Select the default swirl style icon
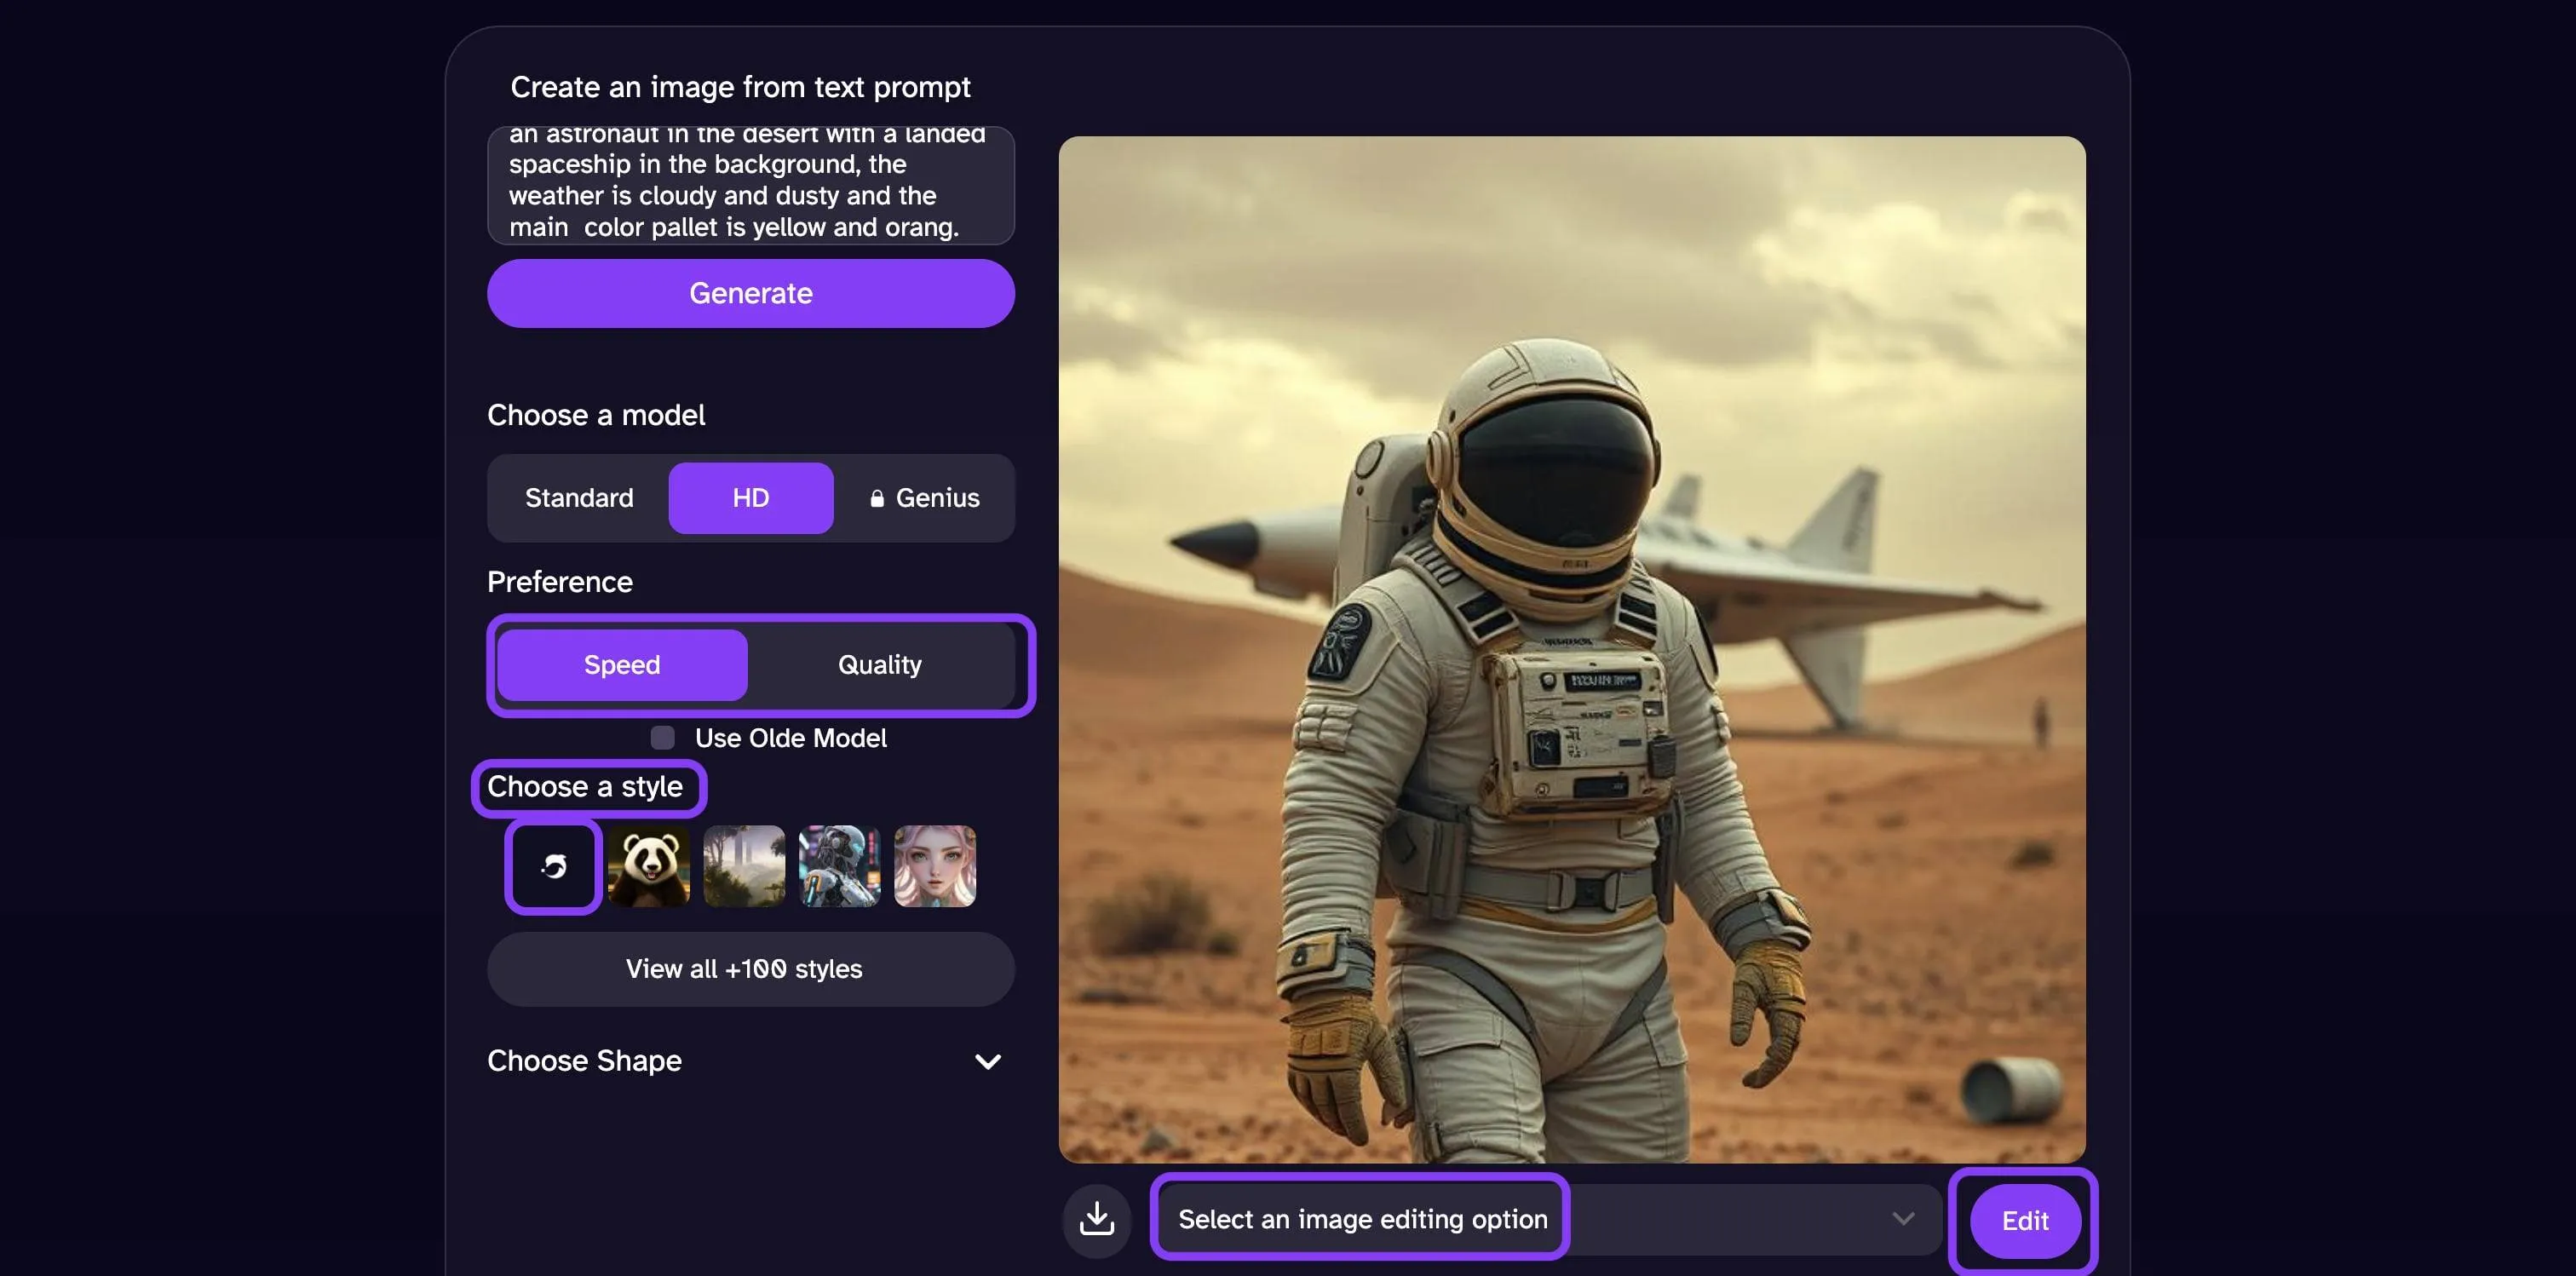This screenshot has width=2576, height=1276. click(x=553, y=866)
